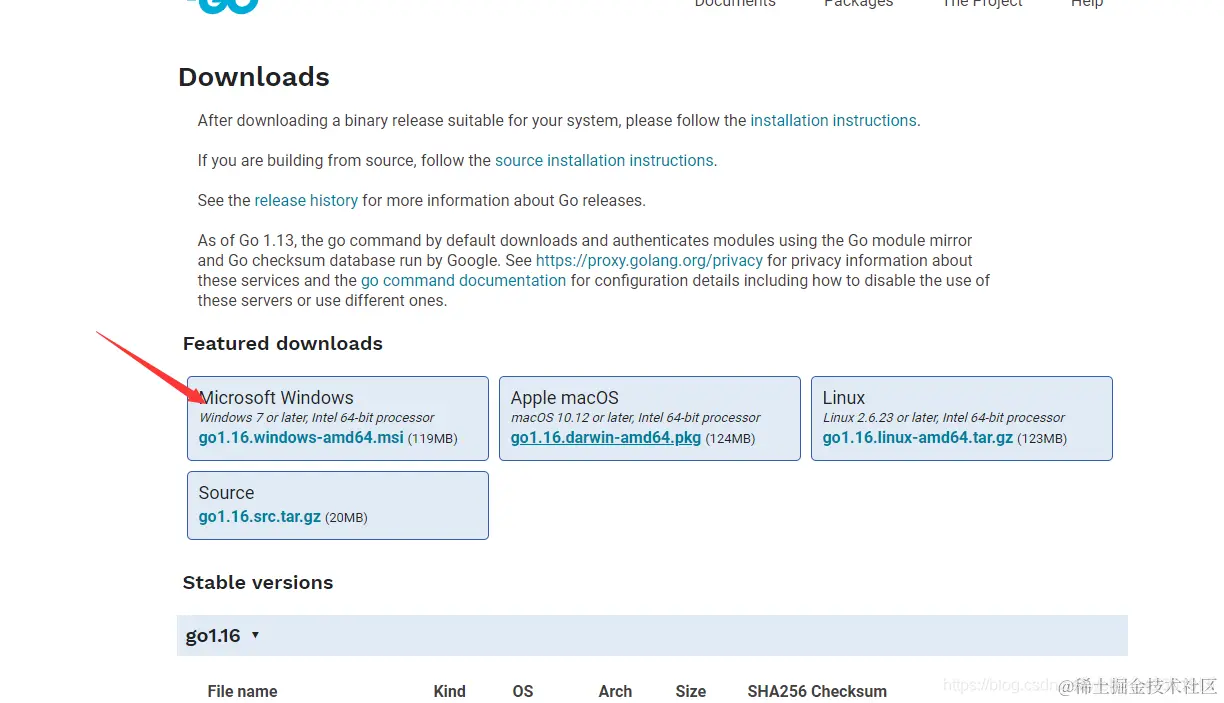Click the (20MB) size label
The height and width of the screenshot is (703, 1224).
(x=346, y=518)
